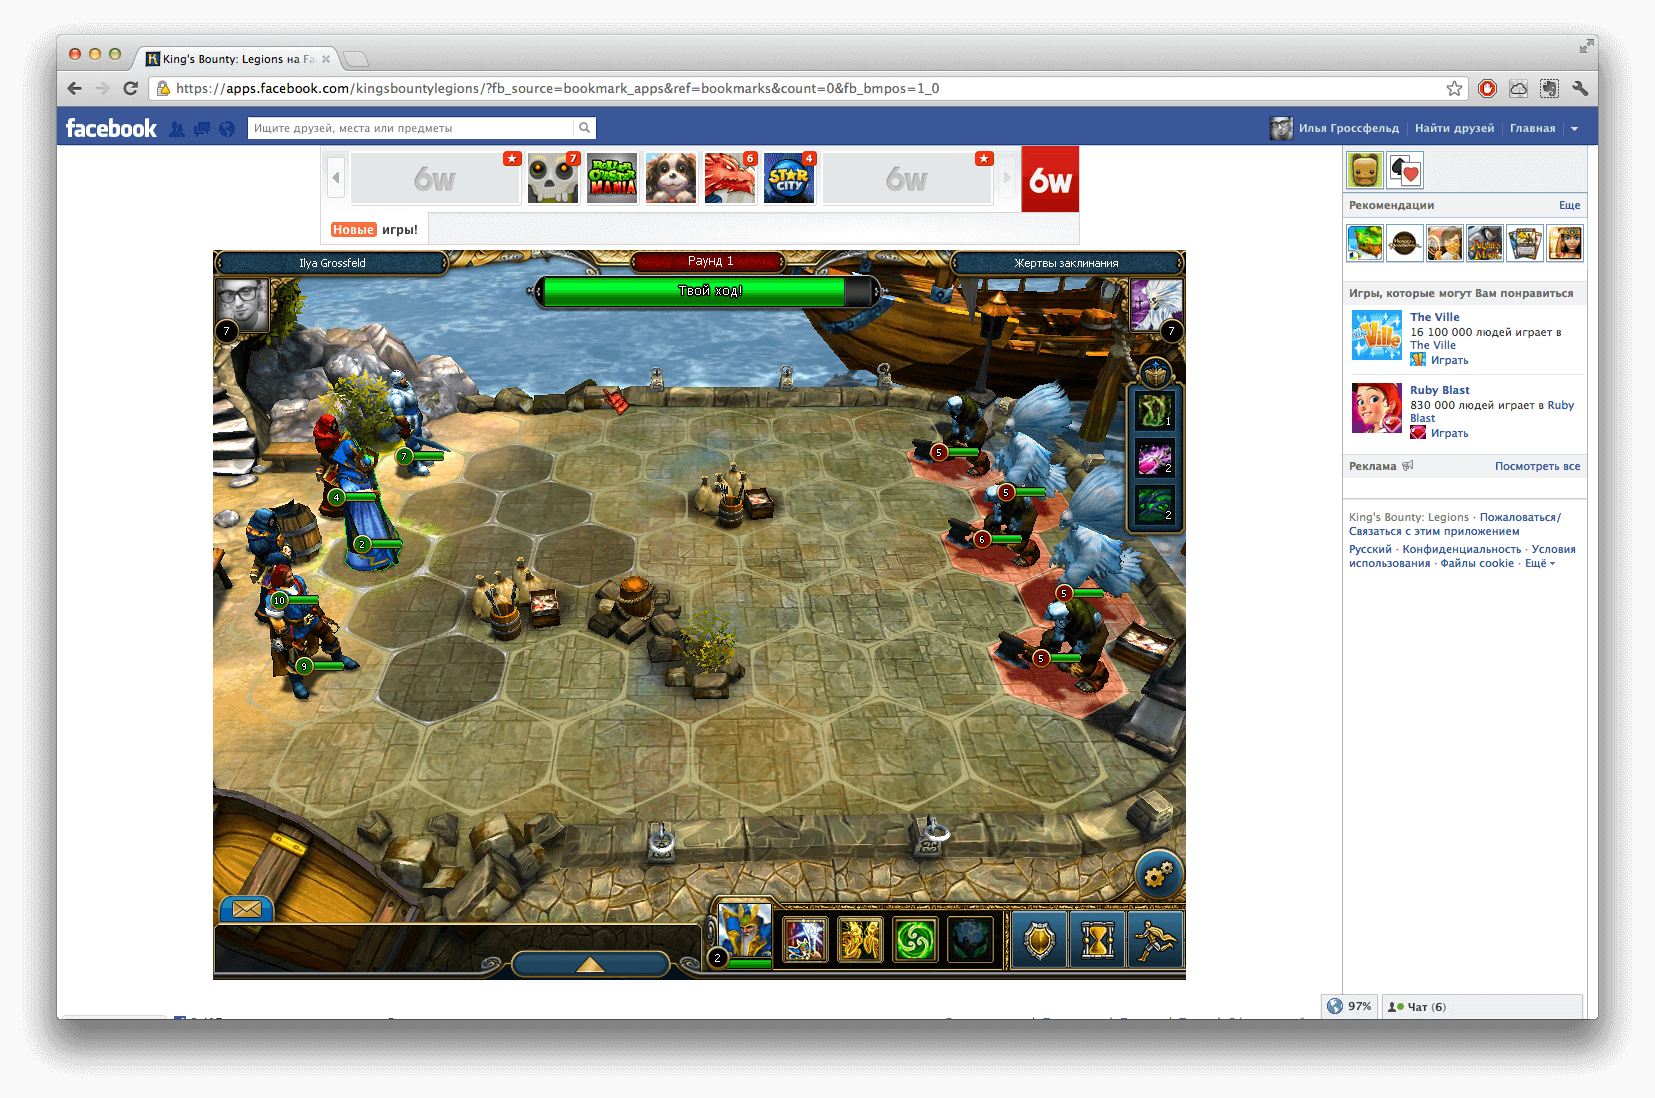Click the 'Твой ход!' turn progress bar
The width and height of the screenshot is (1655, 1098).
pos(709,291)
